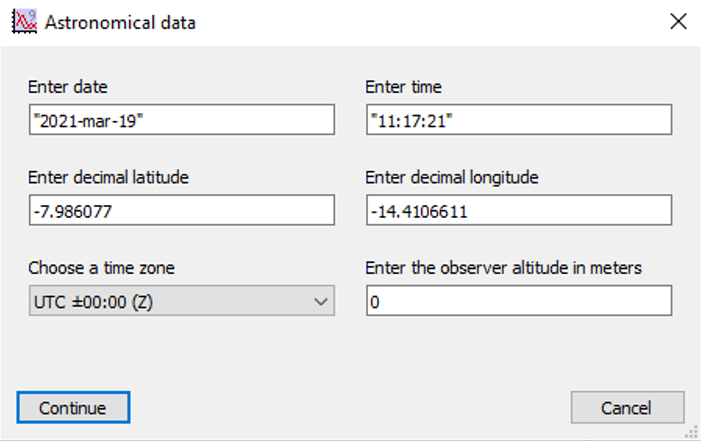This screenshot has width=701, height=441.
Task: Close the Astronomical data dialog
Action: pyautogui.click(x=678, y=21)
